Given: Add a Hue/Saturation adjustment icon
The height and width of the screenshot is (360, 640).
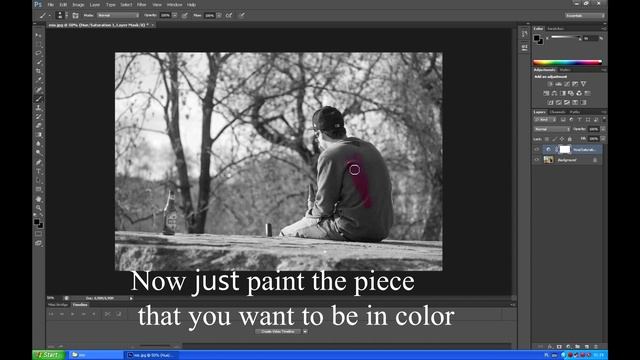Looking at the screenshot, I should point(546,93).
